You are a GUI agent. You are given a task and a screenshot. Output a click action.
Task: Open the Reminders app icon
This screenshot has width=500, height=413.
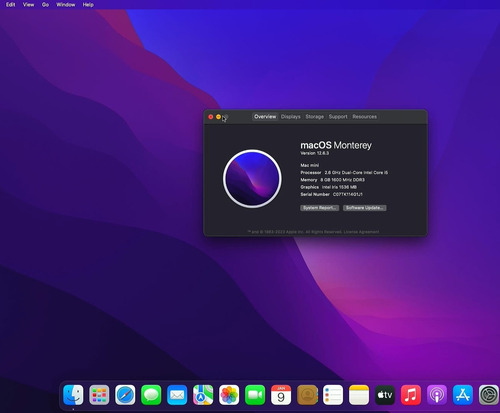[333, 395]
